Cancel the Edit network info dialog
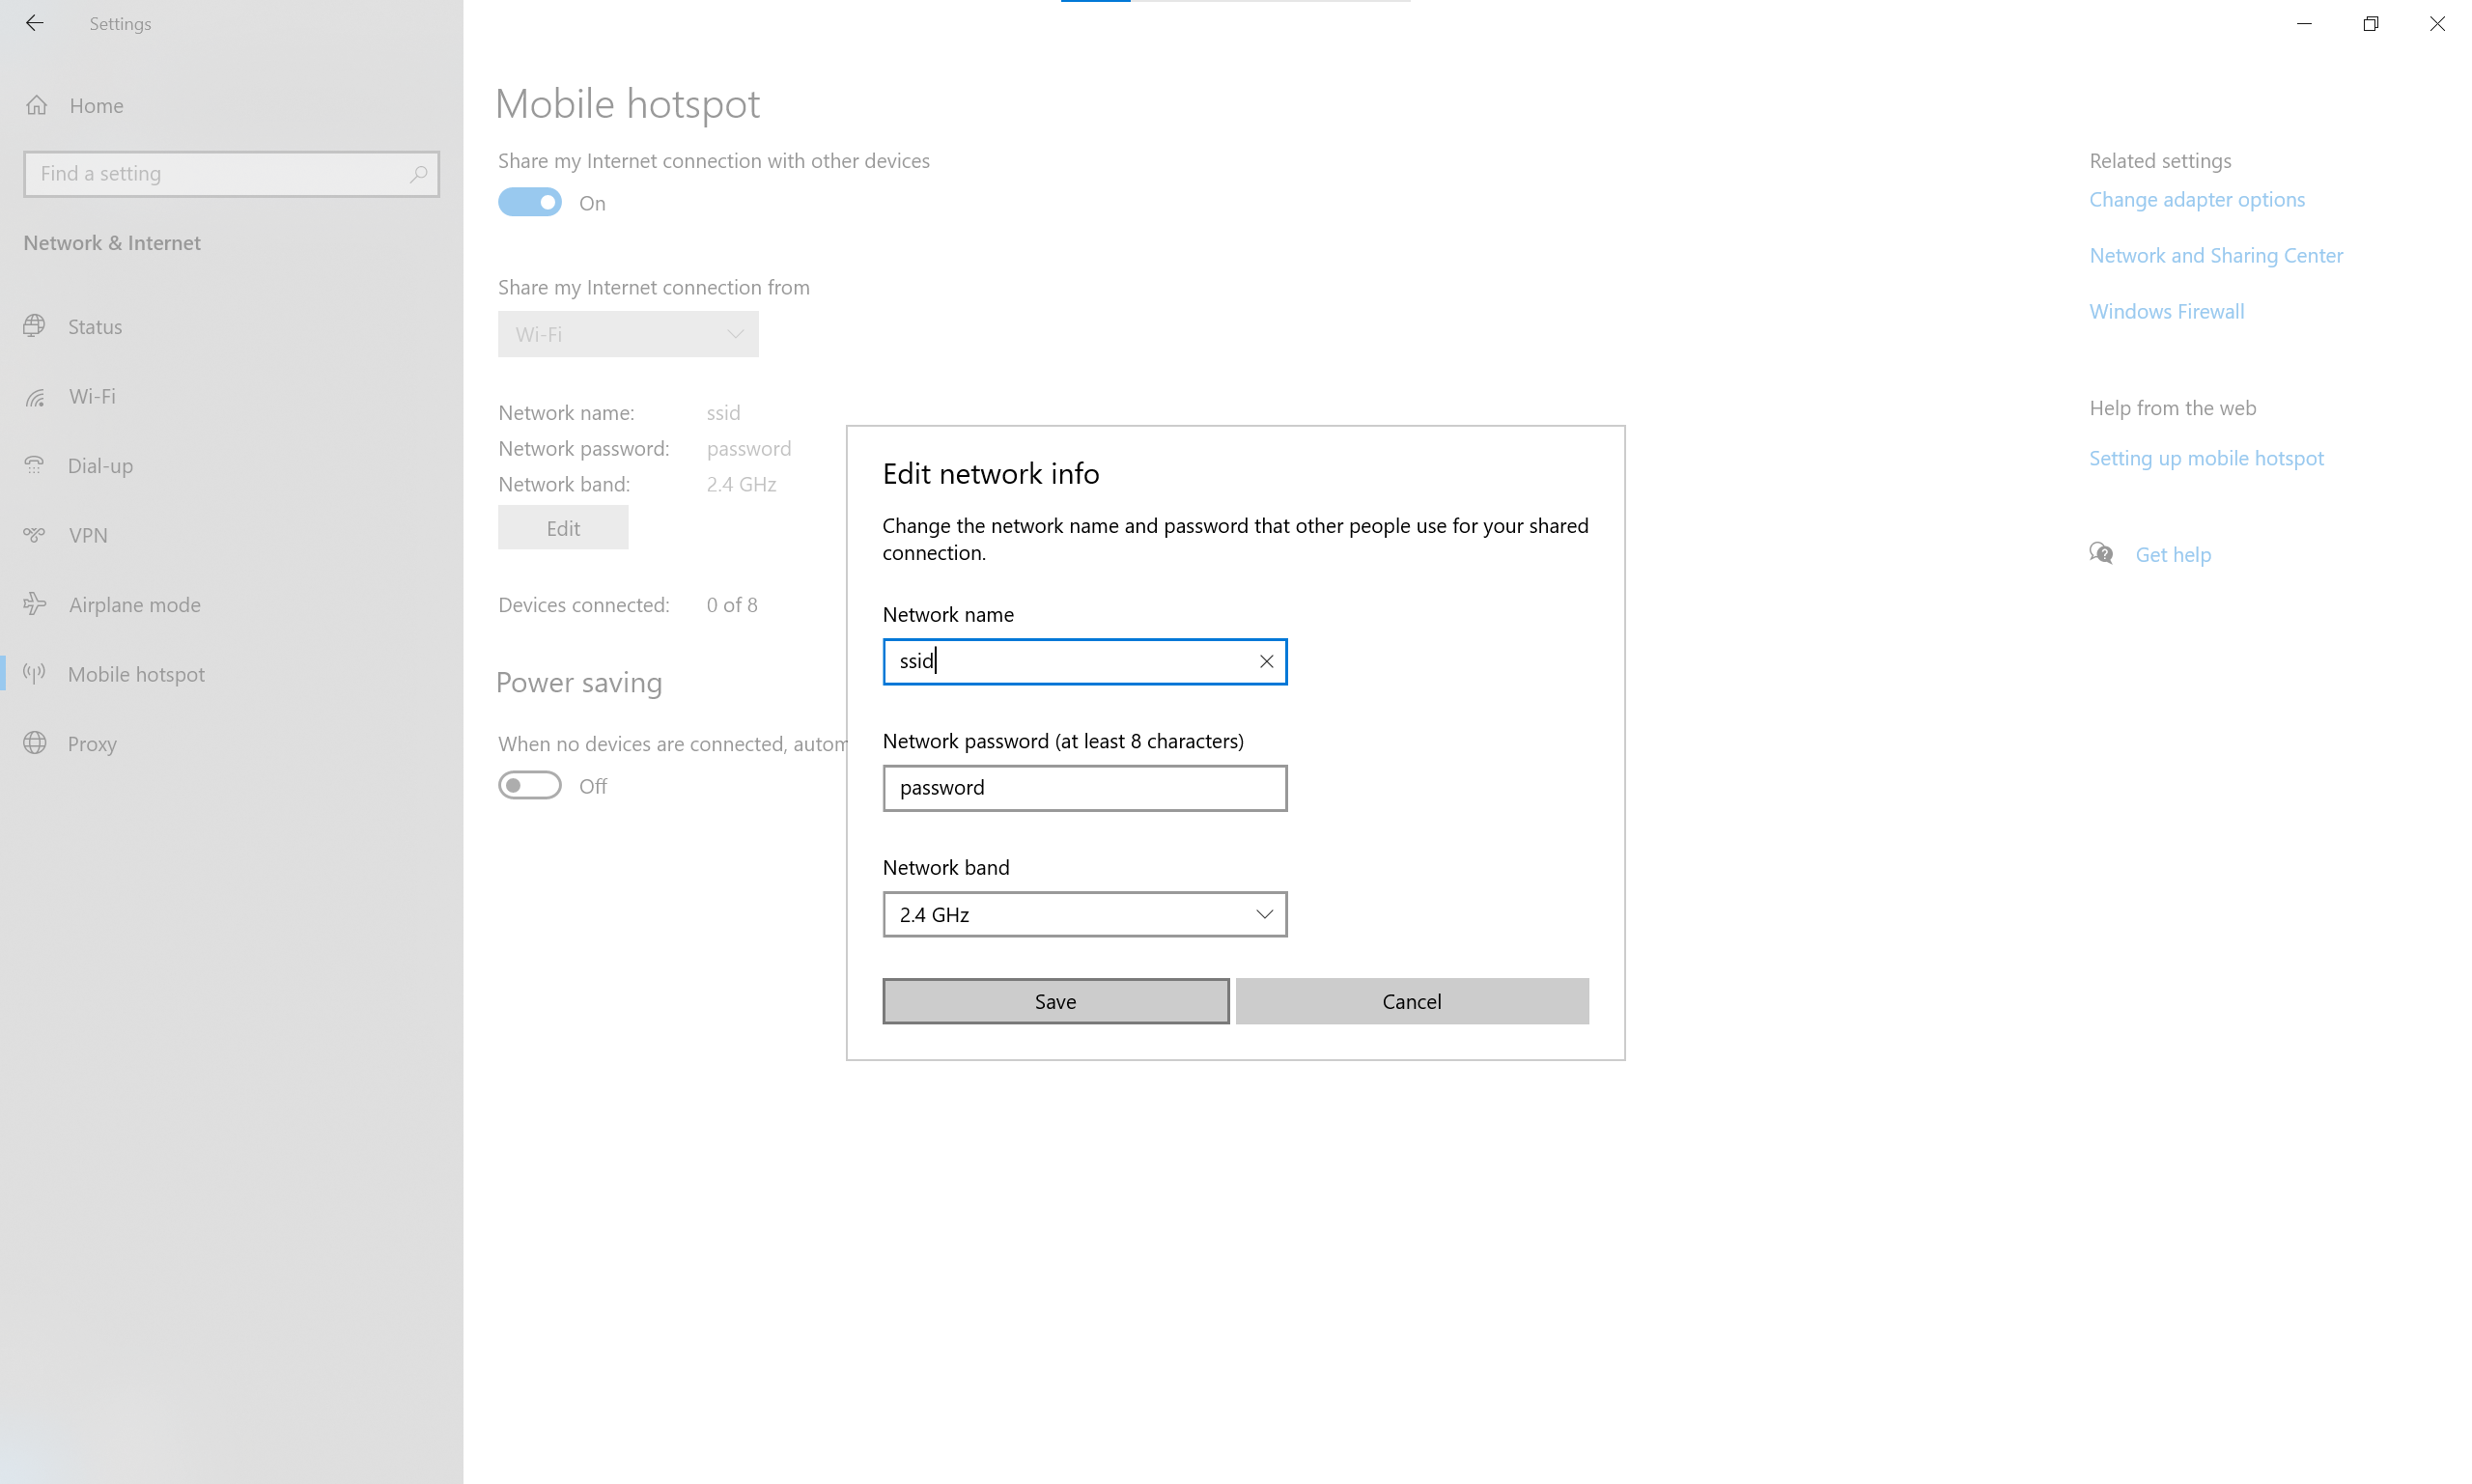Image resolution: width=2472 pixels, height=1484 pixels. coord(1411,1001)
